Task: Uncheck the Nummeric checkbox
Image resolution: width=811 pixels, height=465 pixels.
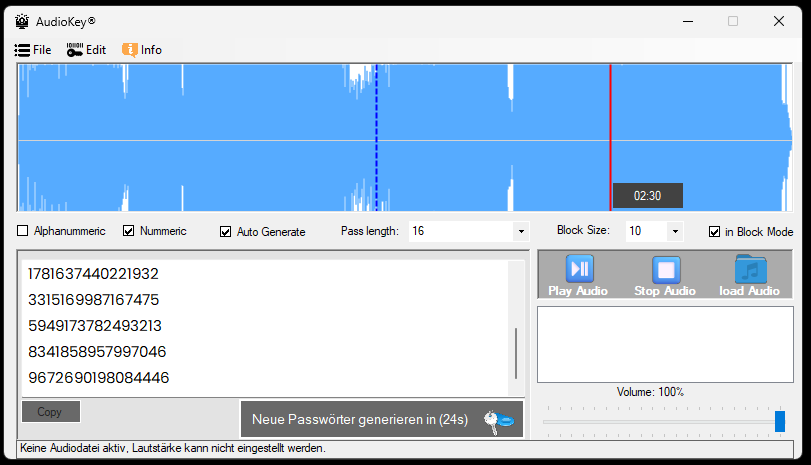Action: click(x=128, y=231)
